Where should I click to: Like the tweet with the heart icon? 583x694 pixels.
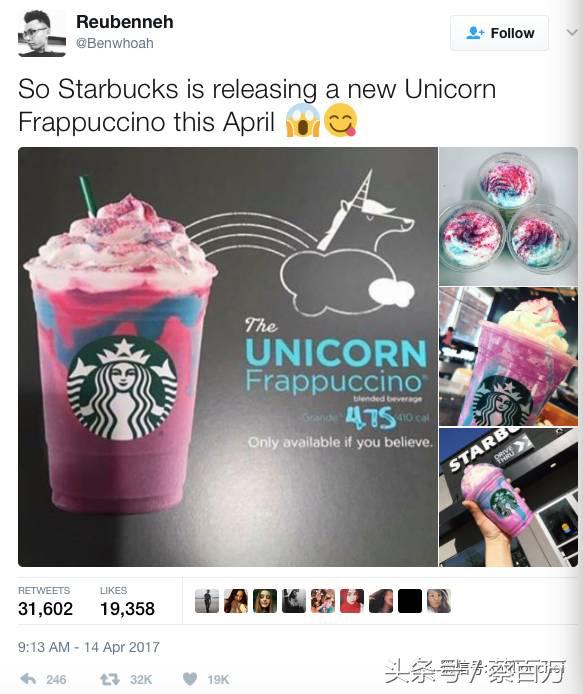(190, 679)
